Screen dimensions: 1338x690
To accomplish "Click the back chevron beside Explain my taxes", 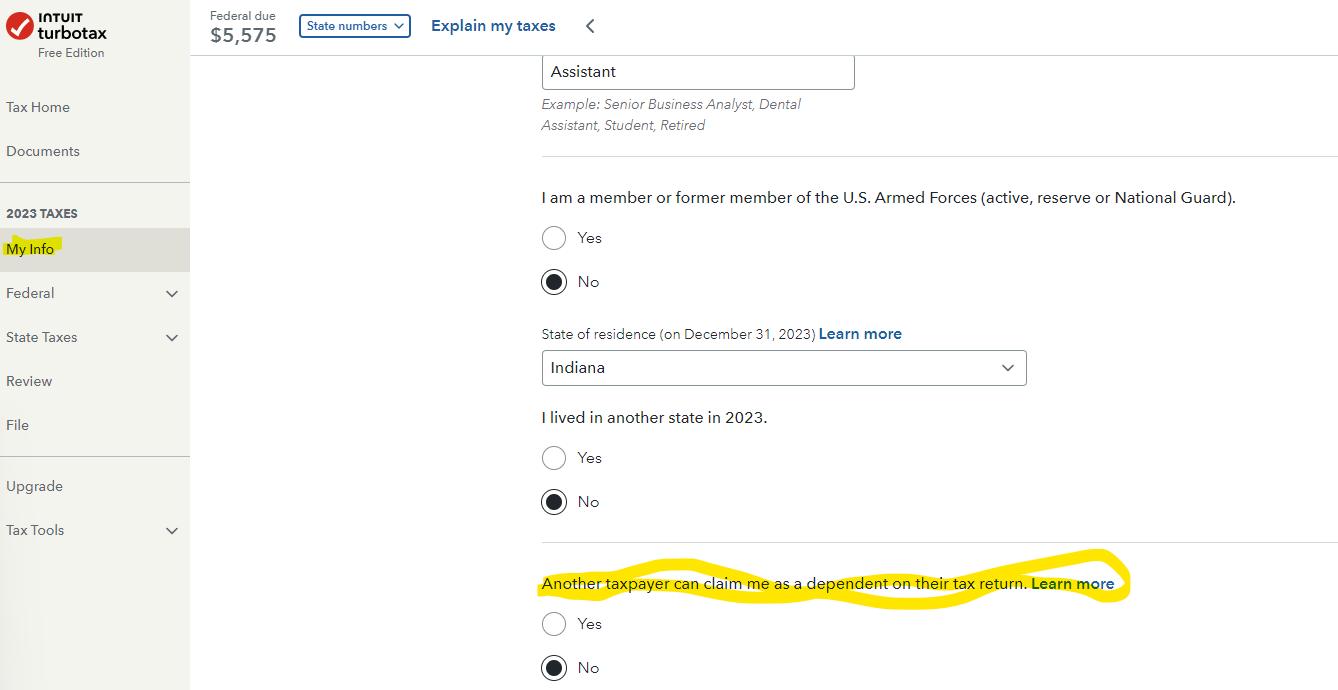I will [590, 26].
